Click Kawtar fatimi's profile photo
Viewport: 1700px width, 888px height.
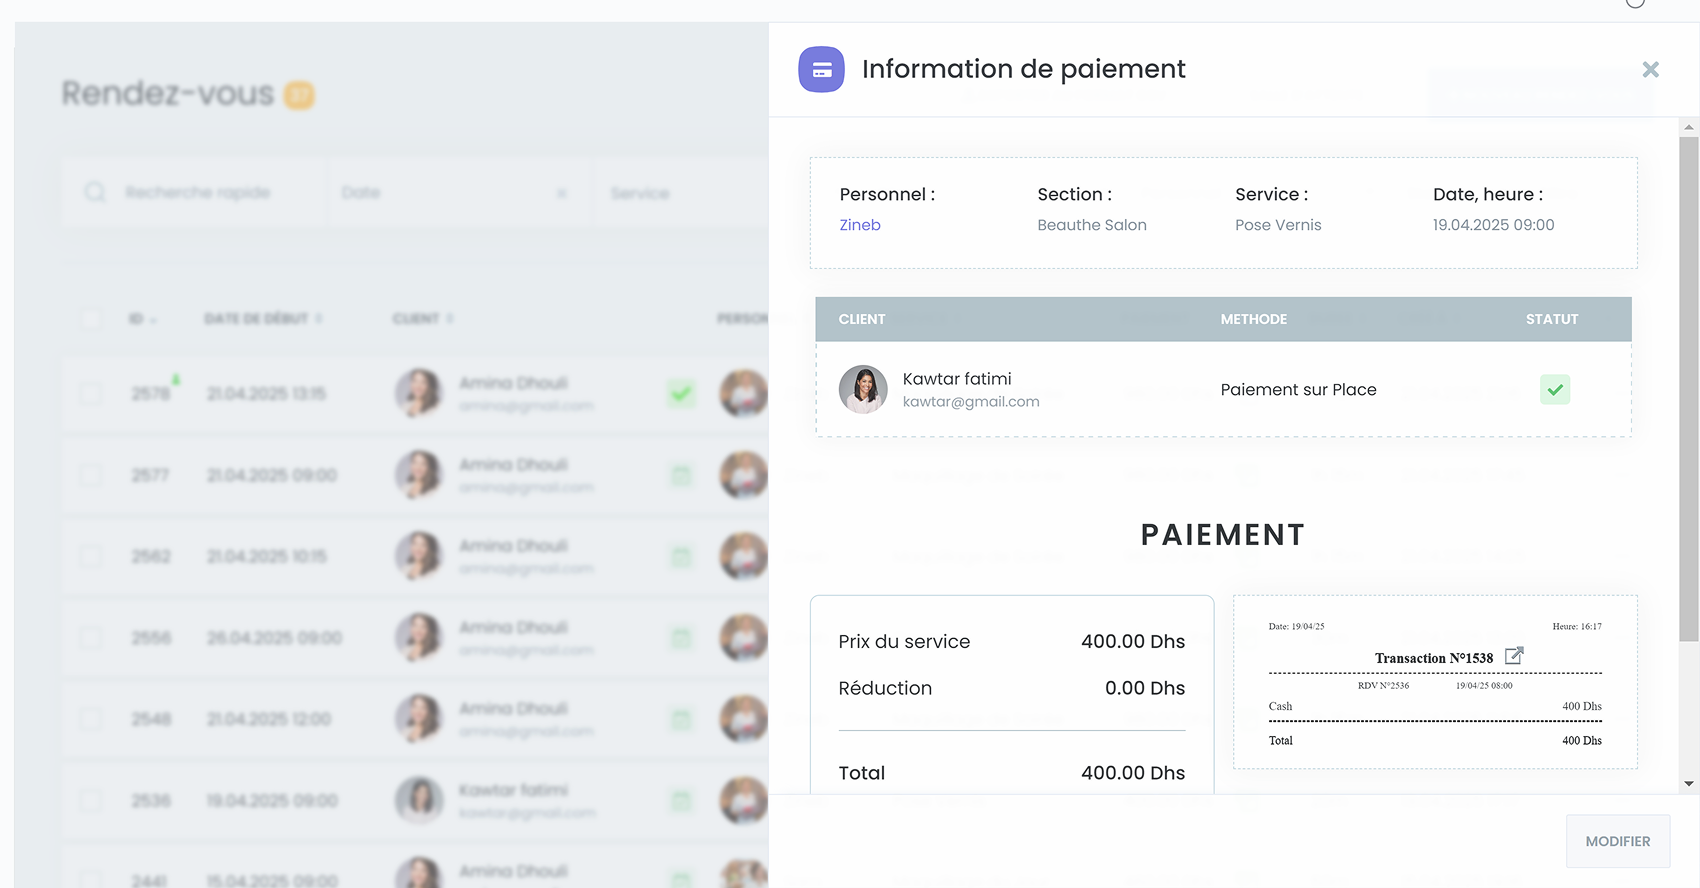tap(863, 389)
